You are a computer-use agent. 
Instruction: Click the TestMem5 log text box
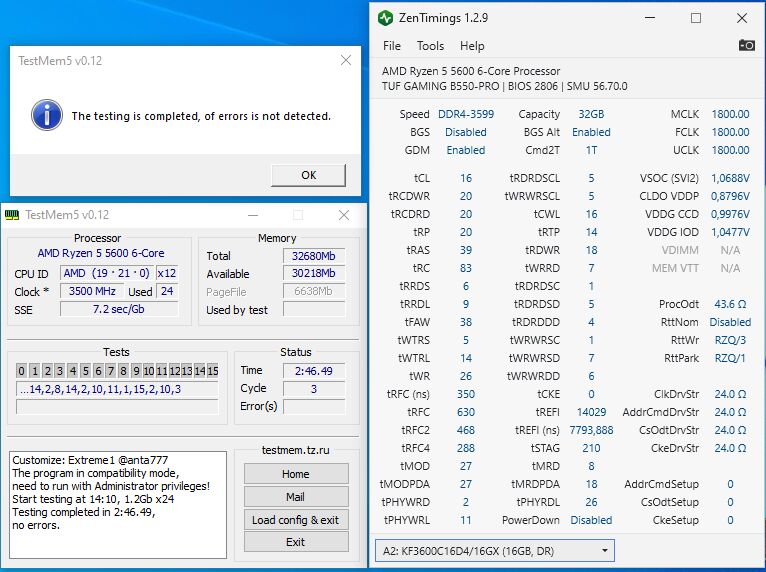(118, 505)
